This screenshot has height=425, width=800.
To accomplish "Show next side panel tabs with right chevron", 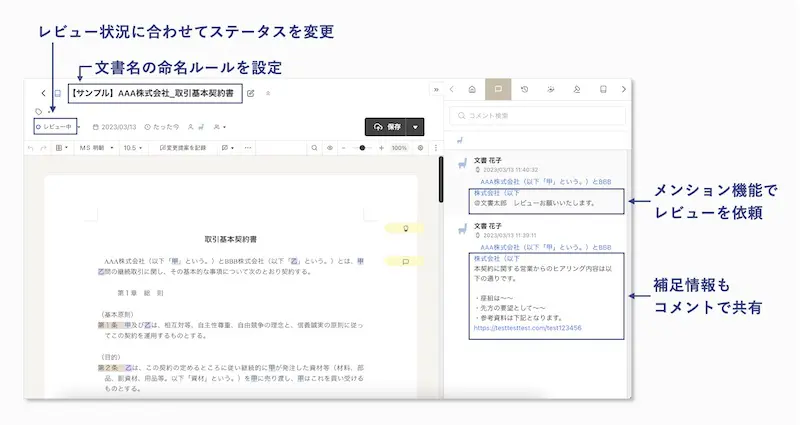I will [x=623, y=89].
